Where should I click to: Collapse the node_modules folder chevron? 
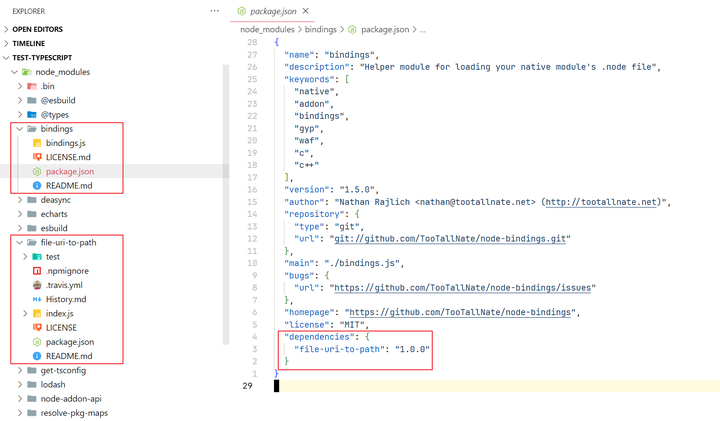coord(14,72)
